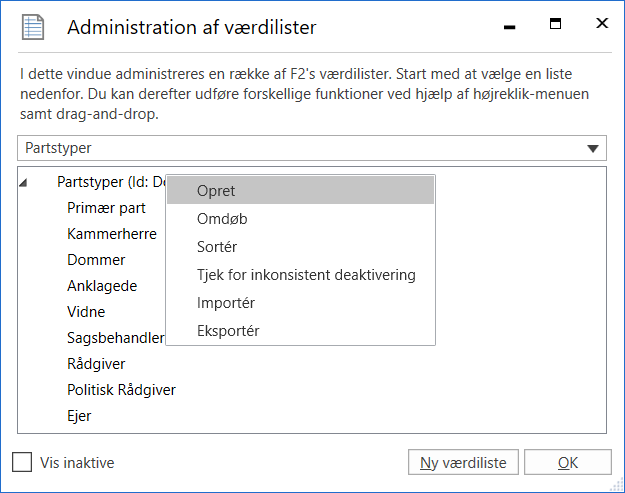
Task: Minimize the Administration af værdilister window
Action: pyautogui.click(x=511, y=26)
